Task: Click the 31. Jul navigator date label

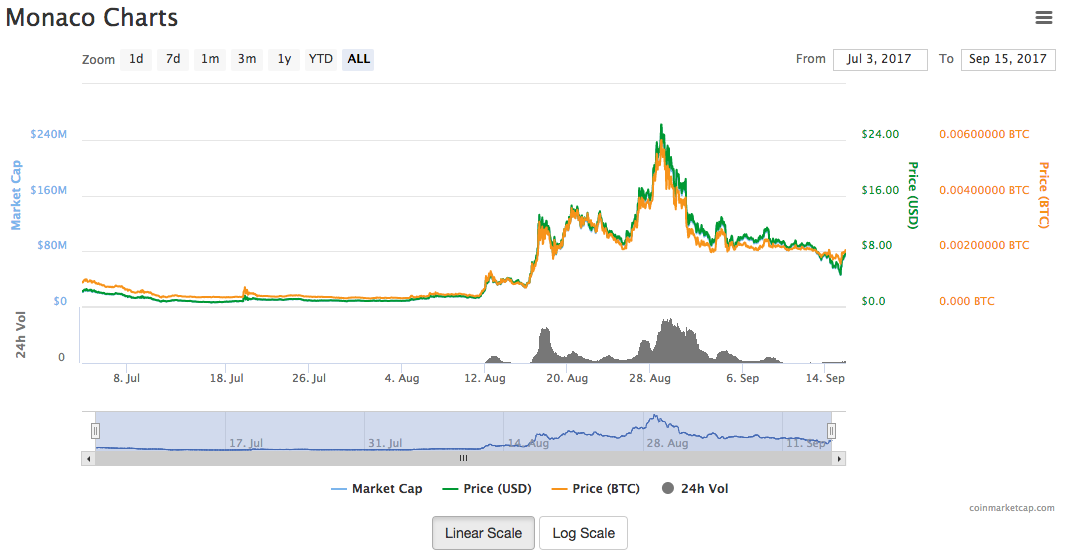Action: point(385,443)
